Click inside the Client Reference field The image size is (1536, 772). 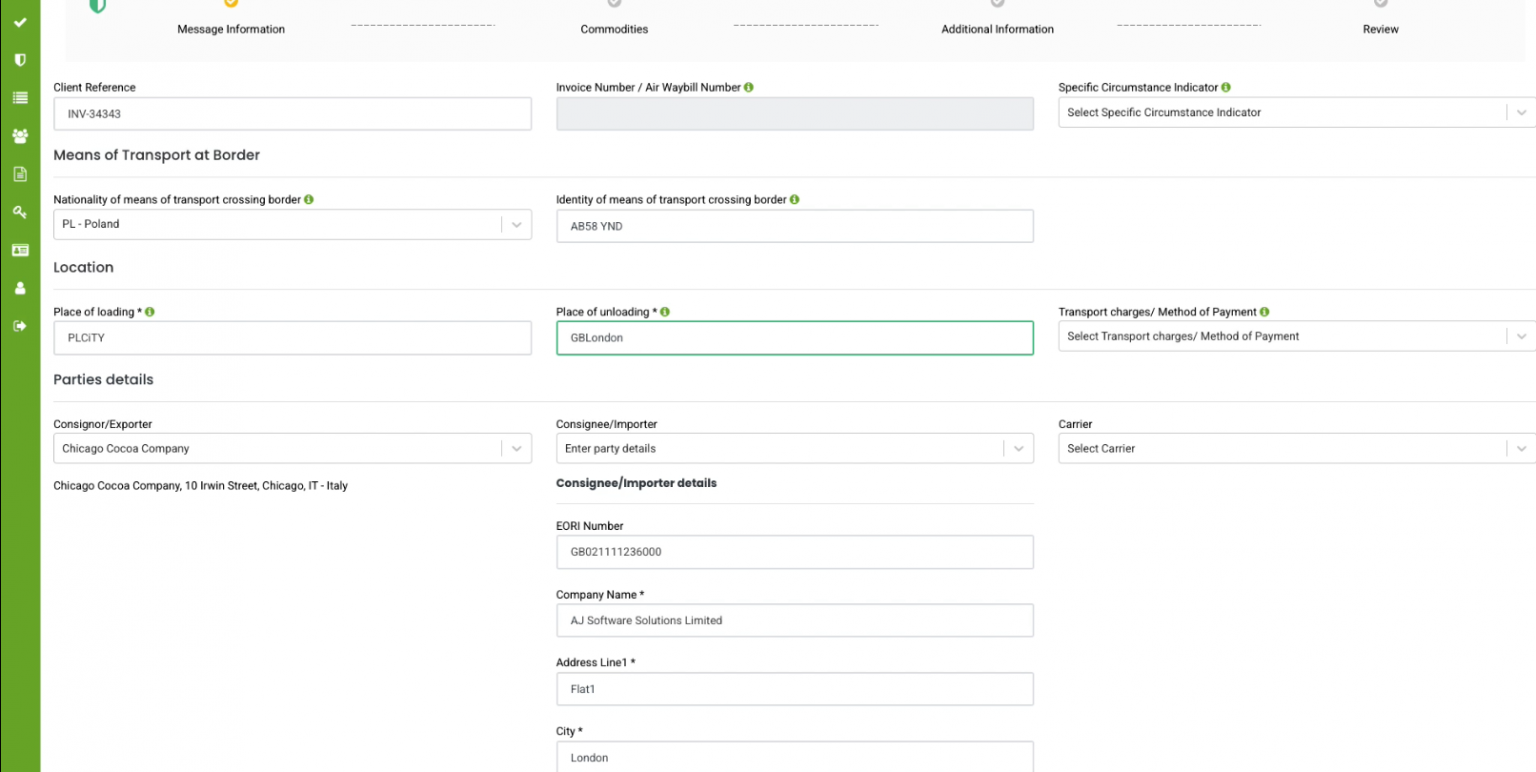coord(290,113)
